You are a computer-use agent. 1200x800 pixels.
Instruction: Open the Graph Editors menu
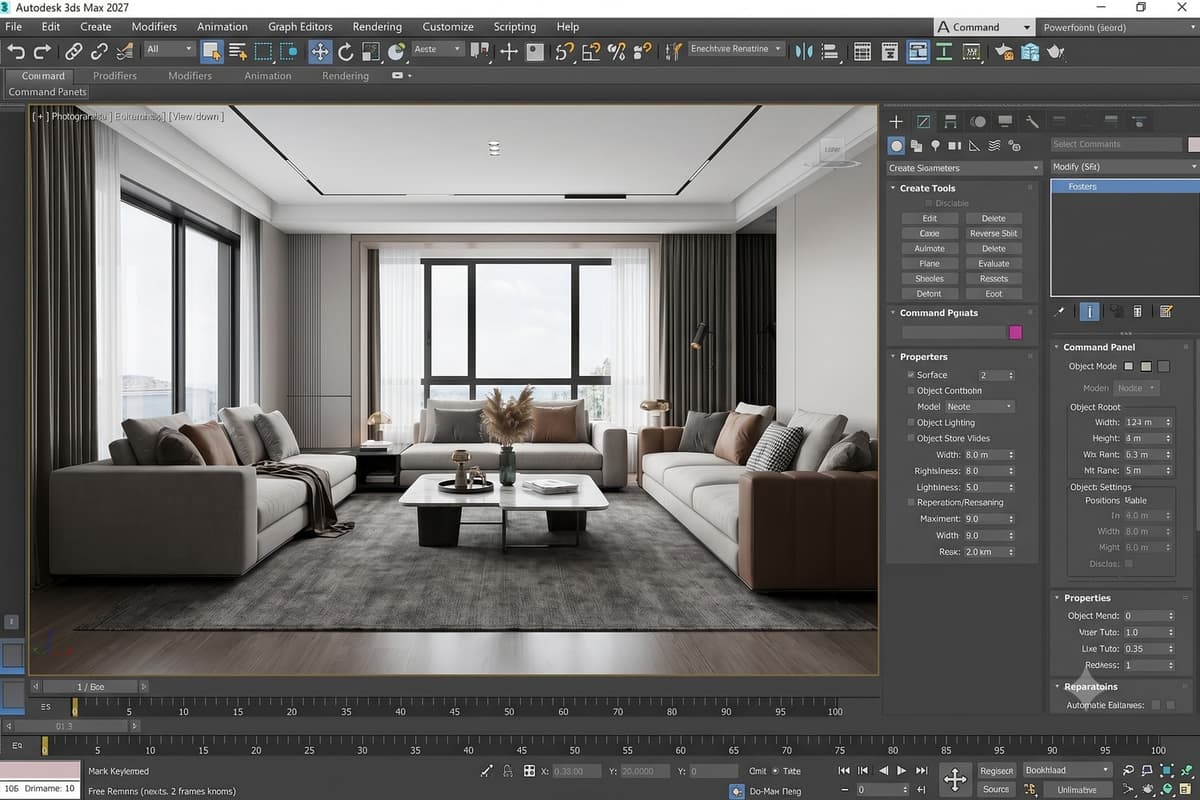pyautogui.click(x=300, y=26)
